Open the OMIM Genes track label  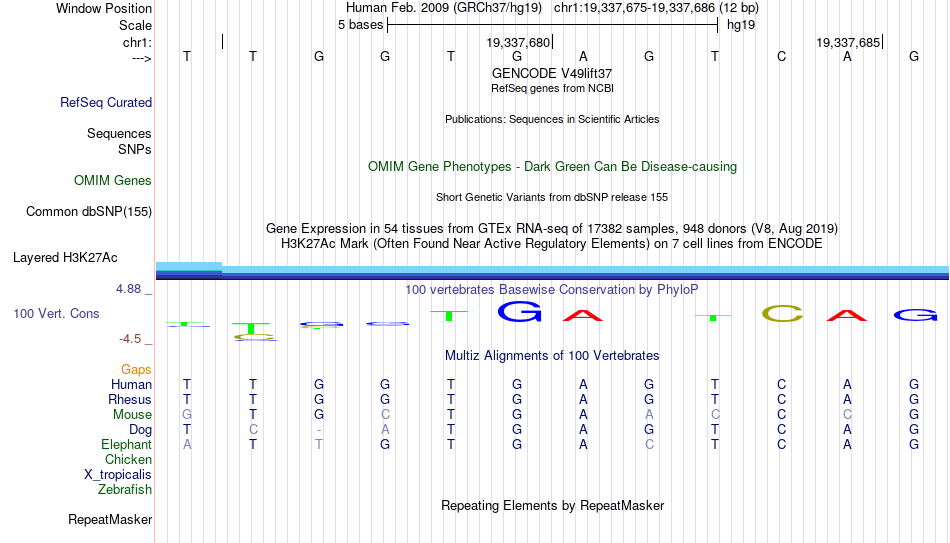(113, 181)
